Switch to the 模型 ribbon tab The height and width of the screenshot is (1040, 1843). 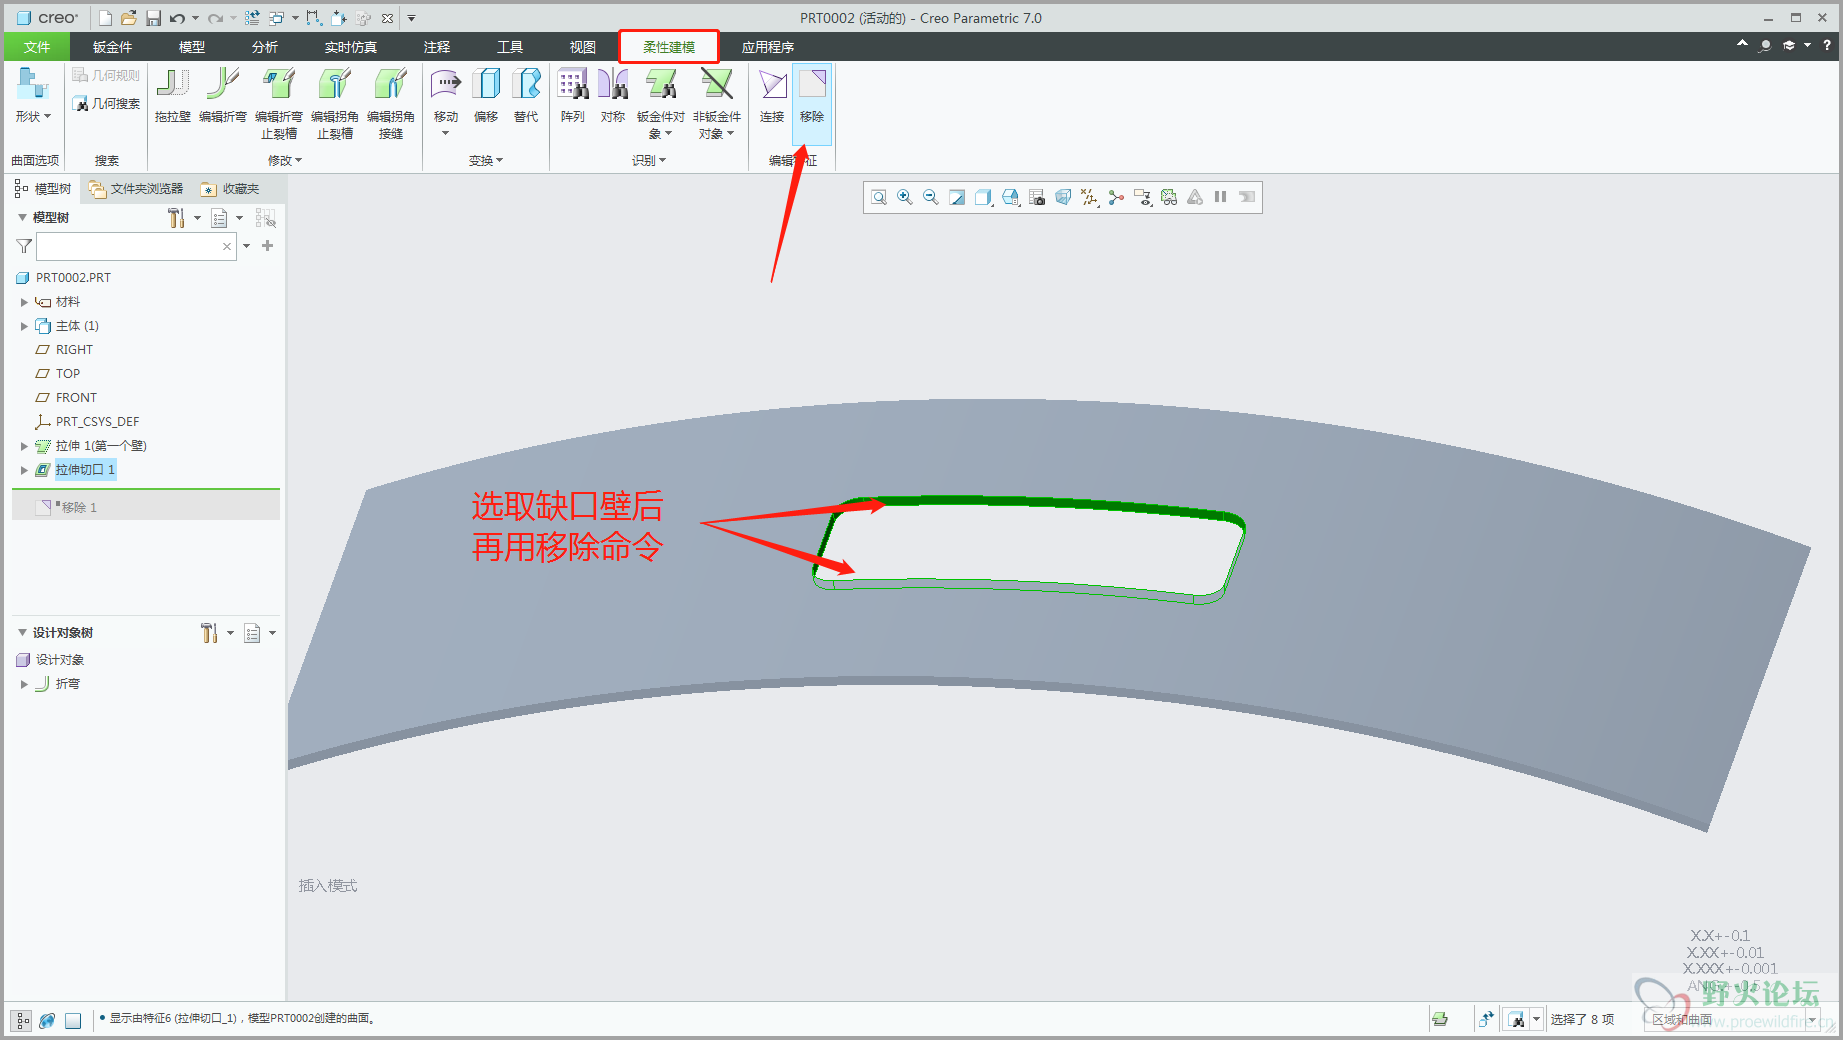192,47
